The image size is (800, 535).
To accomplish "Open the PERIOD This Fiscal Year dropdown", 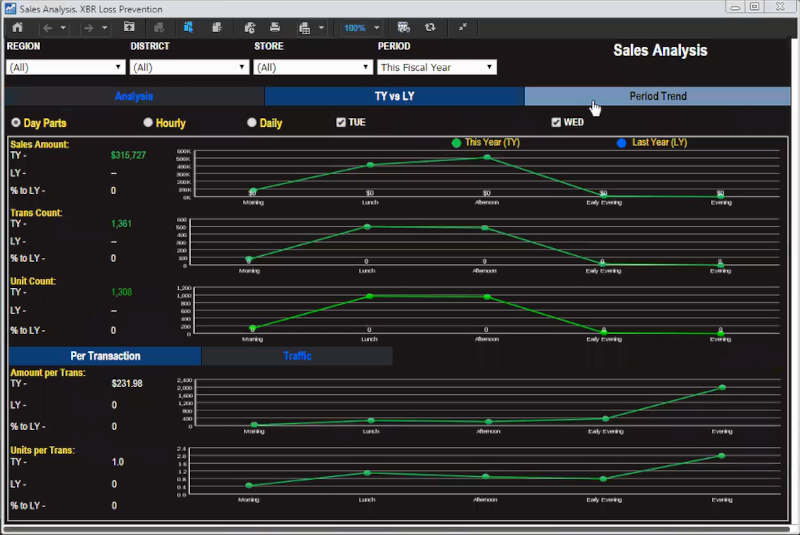I will (x=437, y=67).
